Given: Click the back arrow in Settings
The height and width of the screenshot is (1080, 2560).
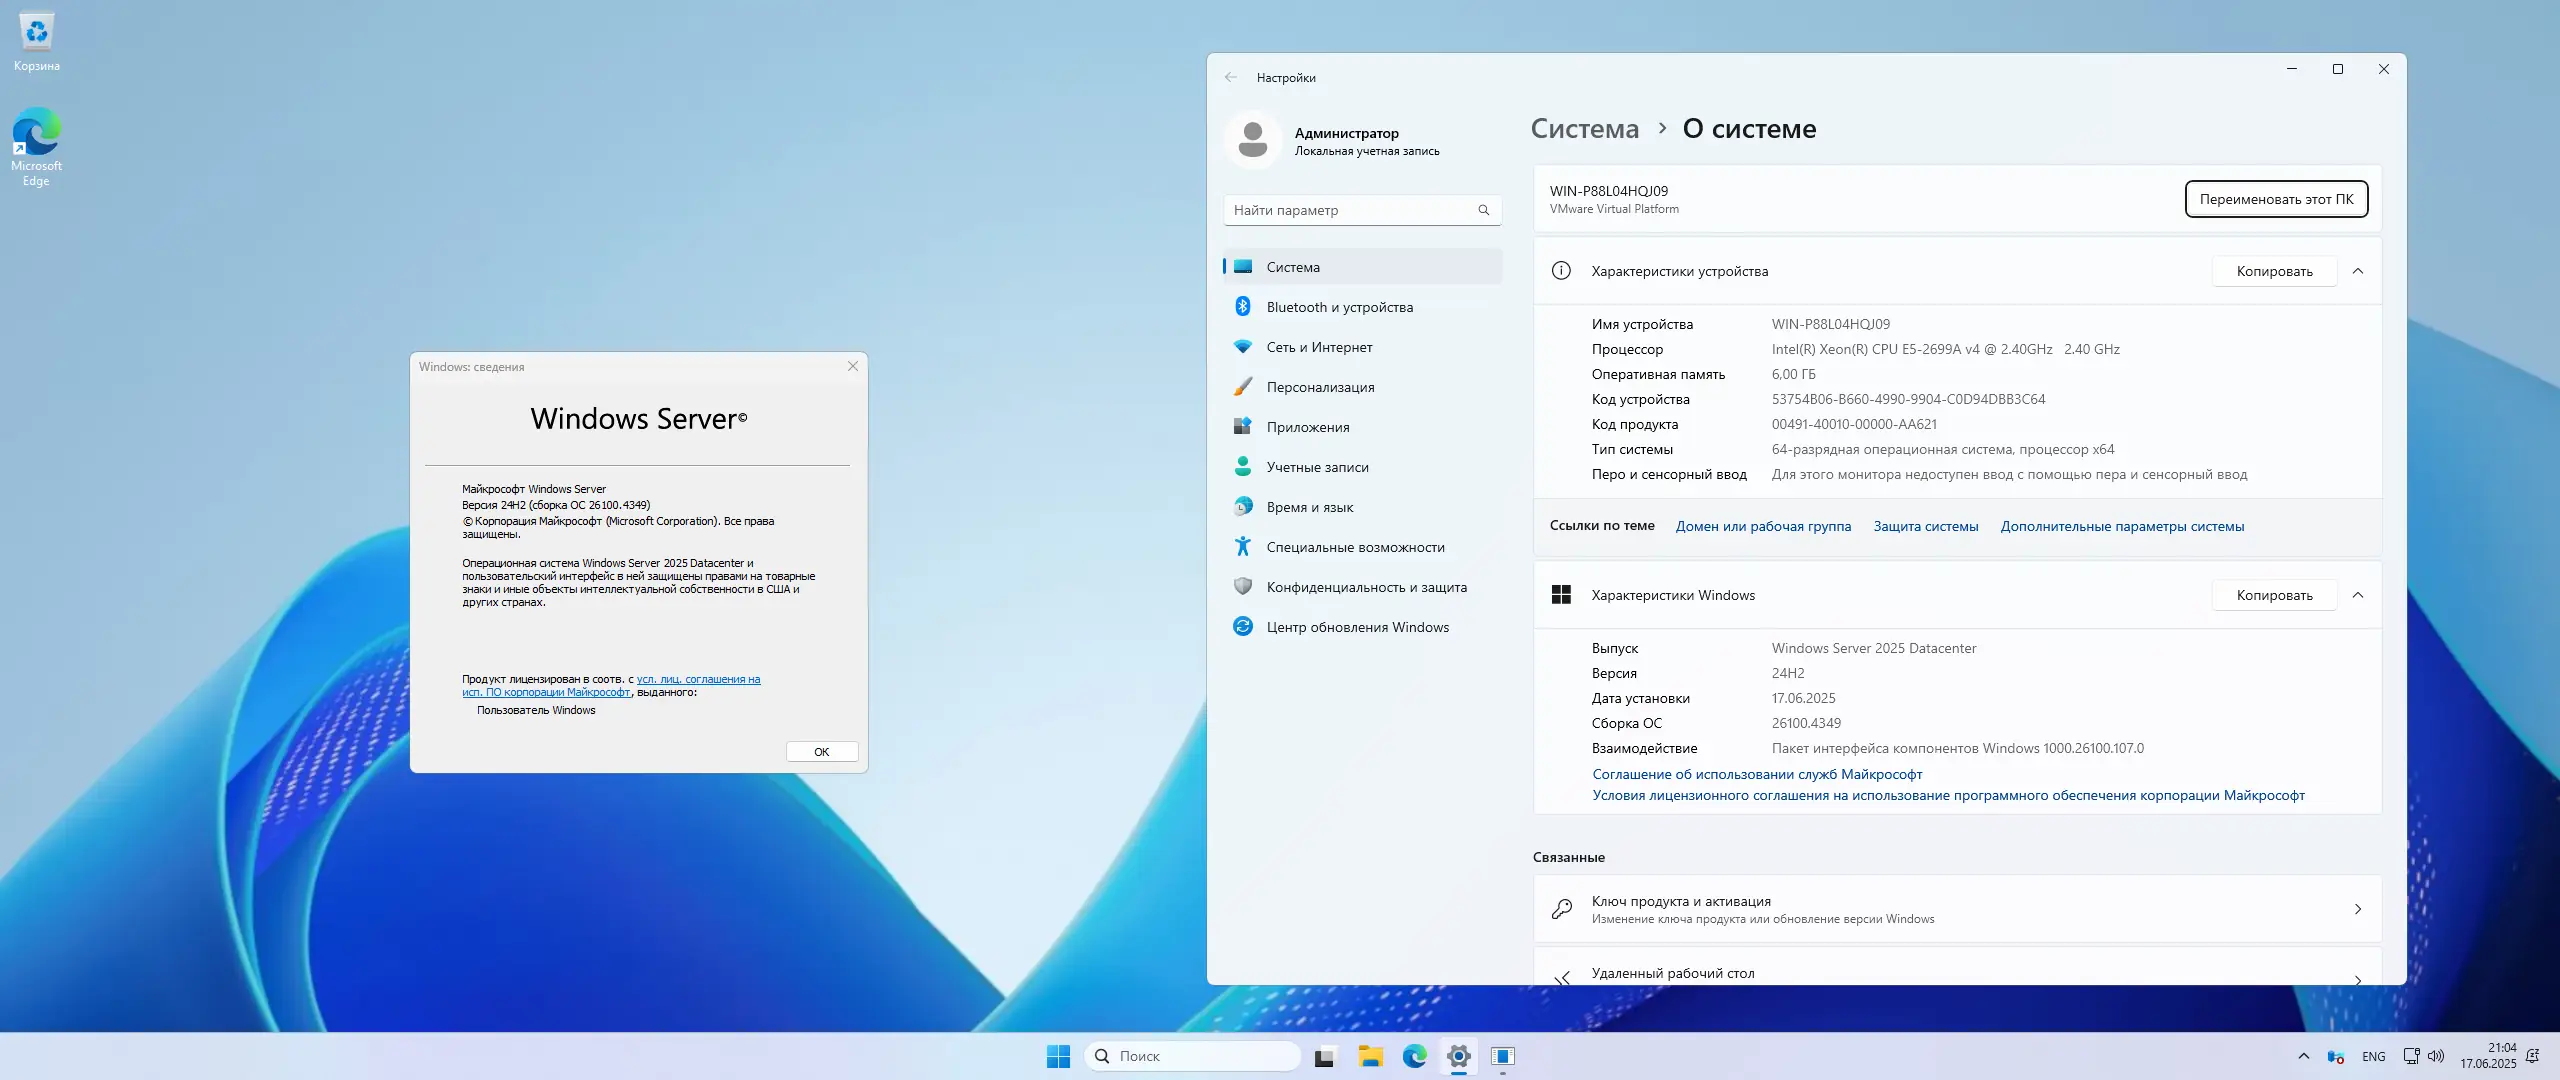Looking at the screenshot, I should (1232, 77).
